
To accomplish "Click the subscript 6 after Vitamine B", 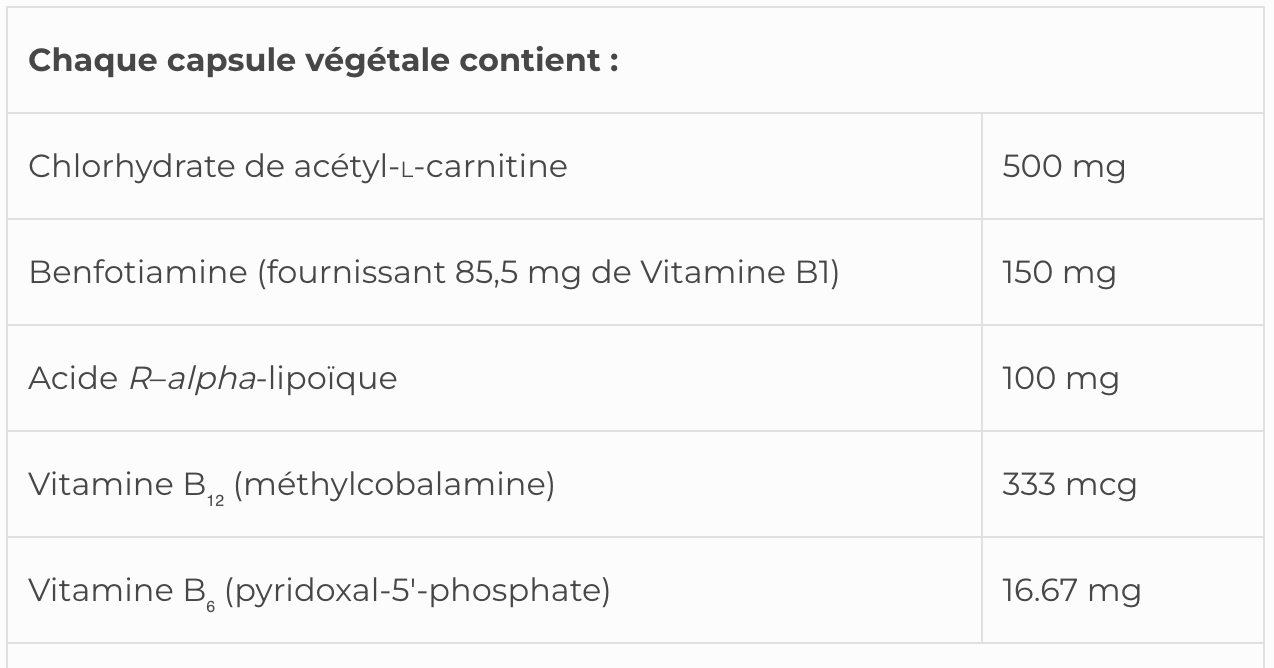I will [x=211, y=606].
